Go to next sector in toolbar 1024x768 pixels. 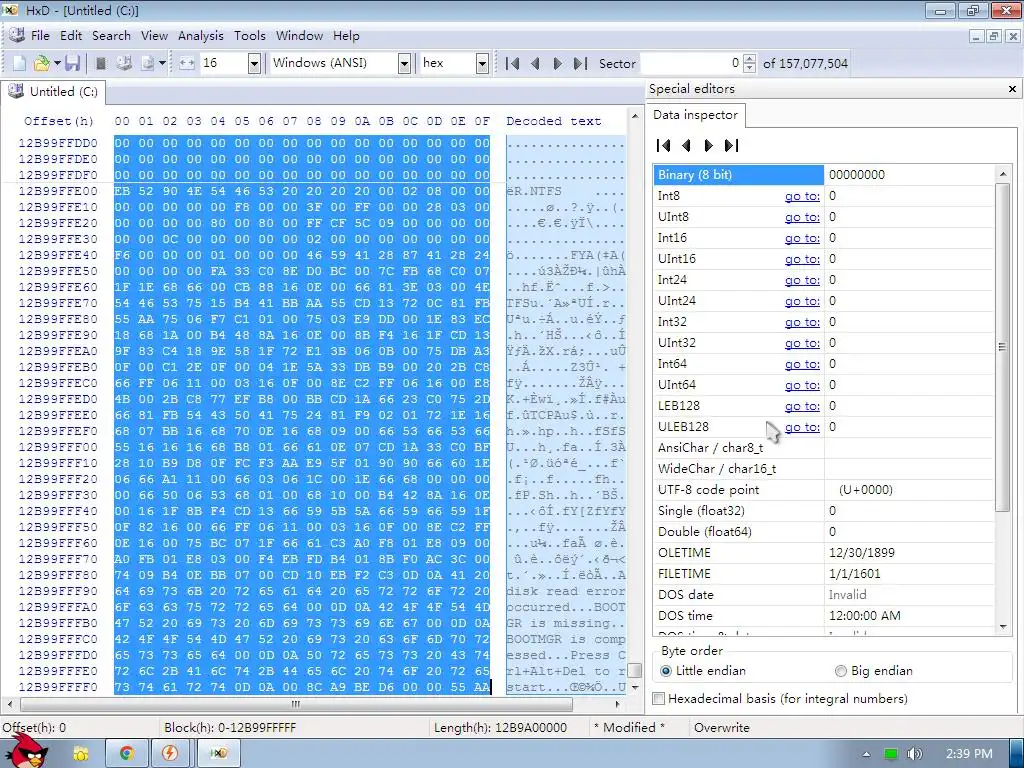coord(558,63)
